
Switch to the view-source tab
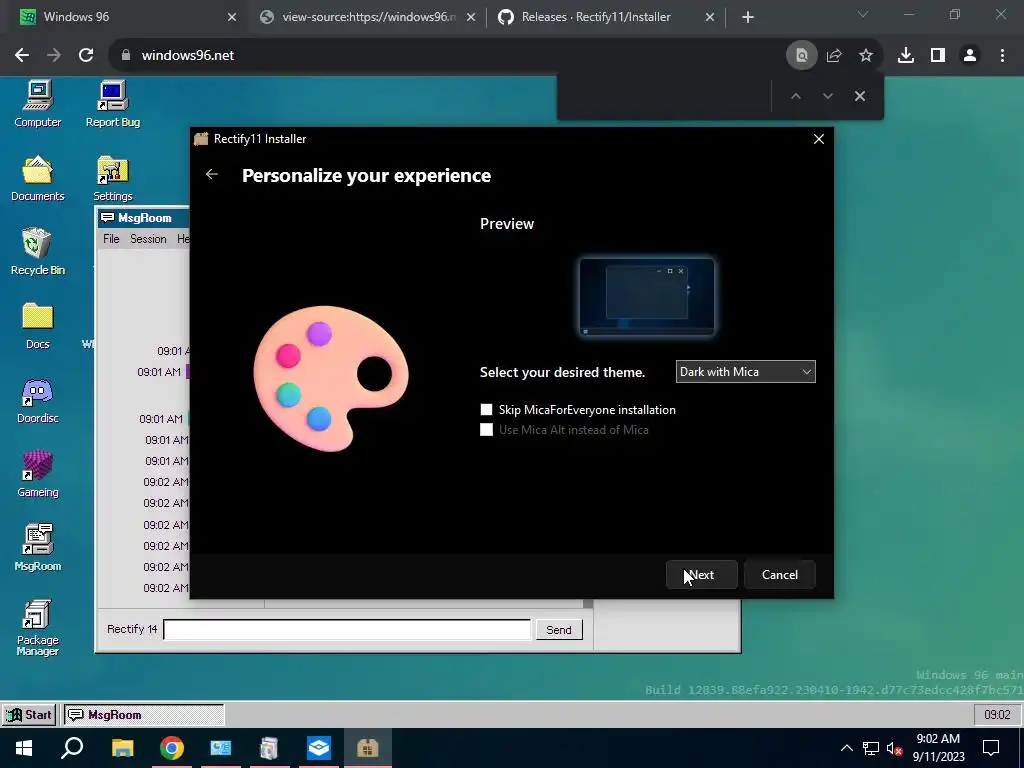368,17
